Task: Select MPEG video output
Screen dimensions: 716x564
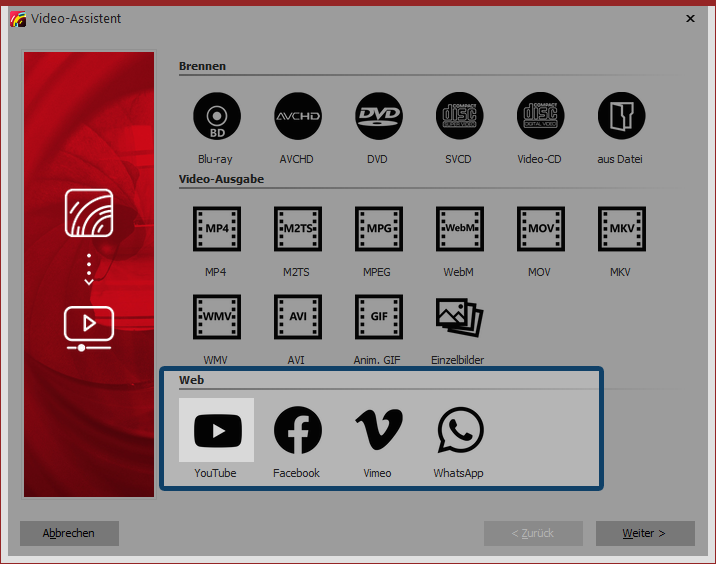Action: [378, 231]
